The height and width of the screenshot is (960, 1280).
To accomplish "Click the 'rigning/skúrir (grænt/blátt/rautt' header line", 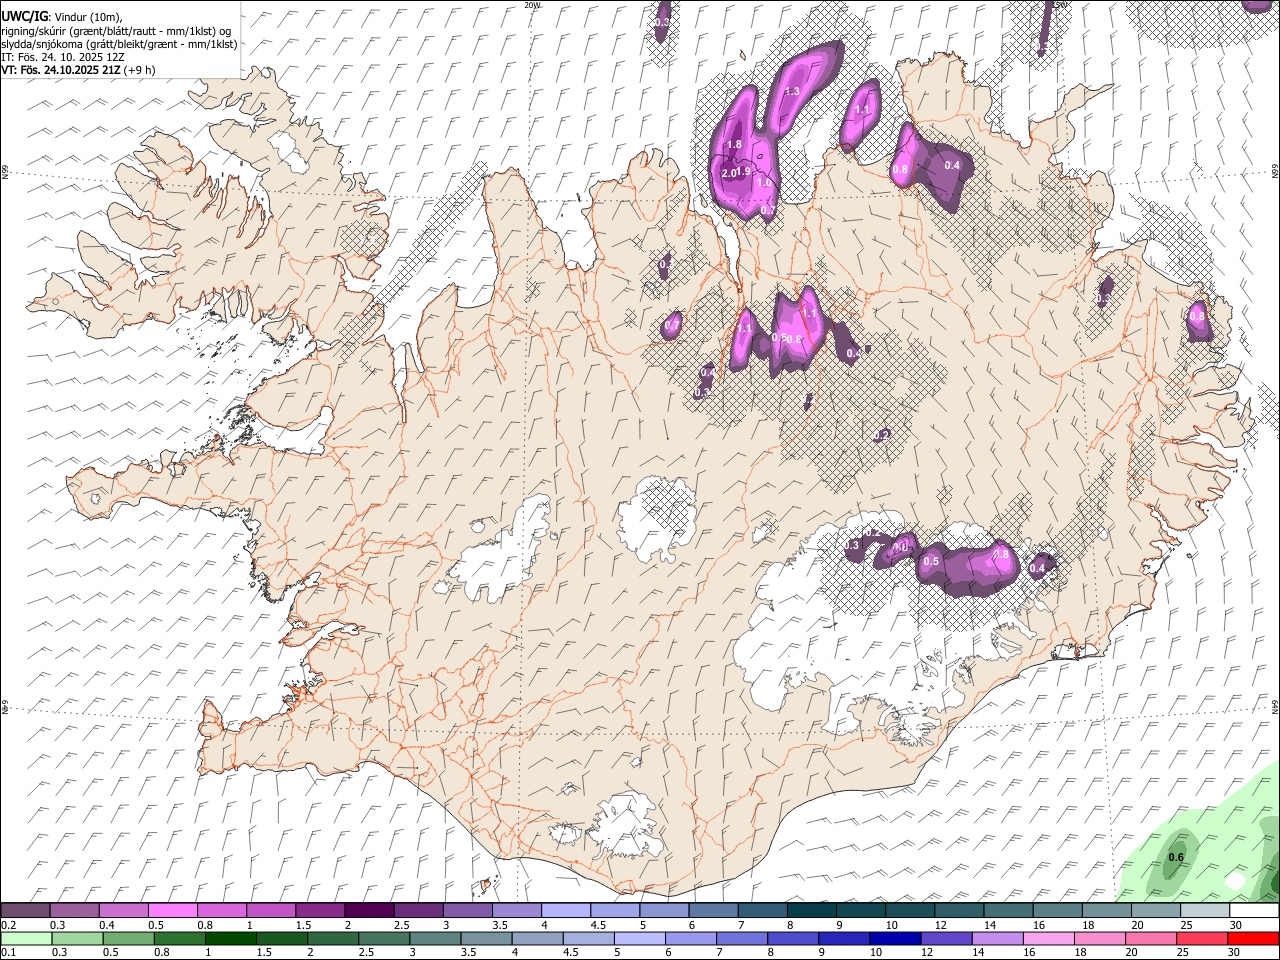I will [x=116, y=30].
